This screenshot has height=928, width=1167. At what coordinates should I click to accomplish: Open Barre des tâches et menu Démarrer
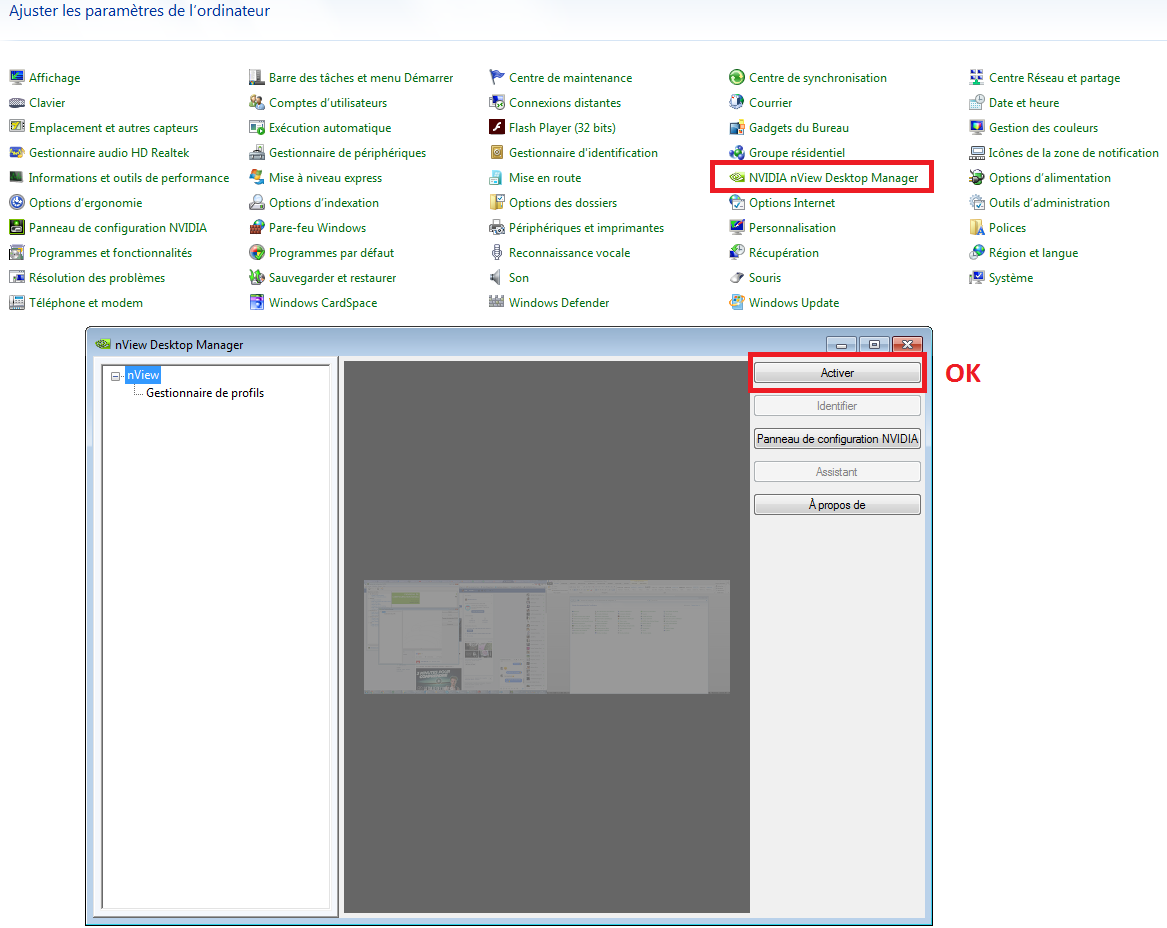pos(360,77)
